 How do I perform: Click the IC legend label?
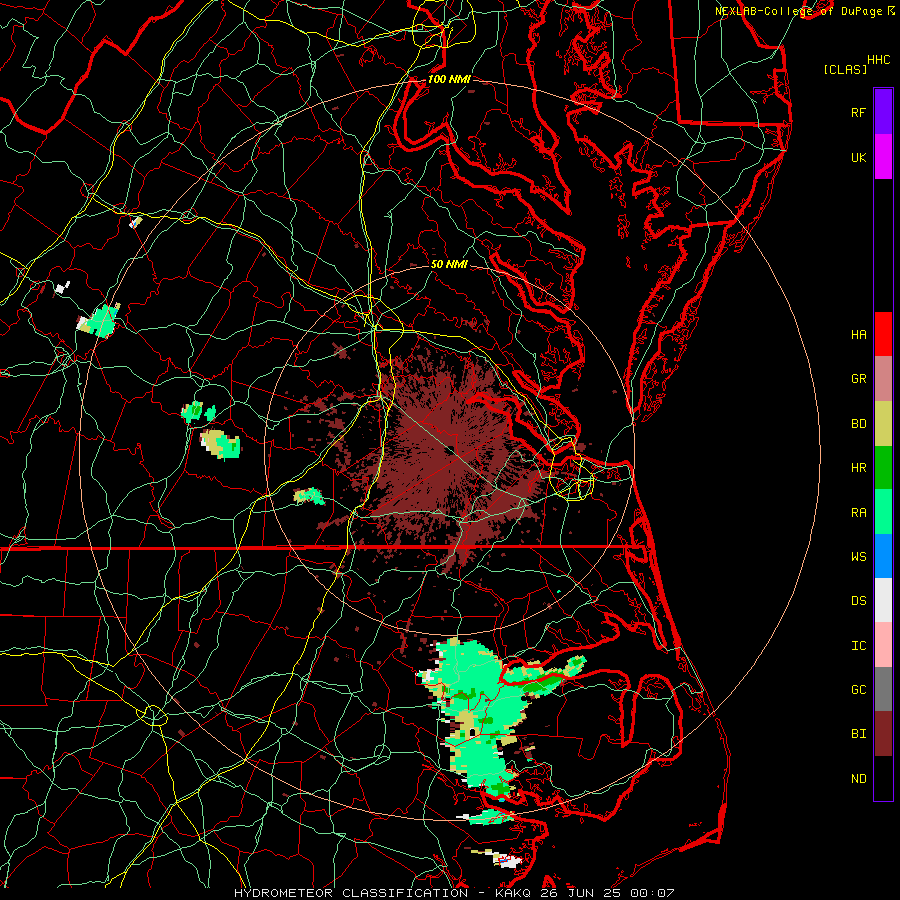[x=858, y=646]
